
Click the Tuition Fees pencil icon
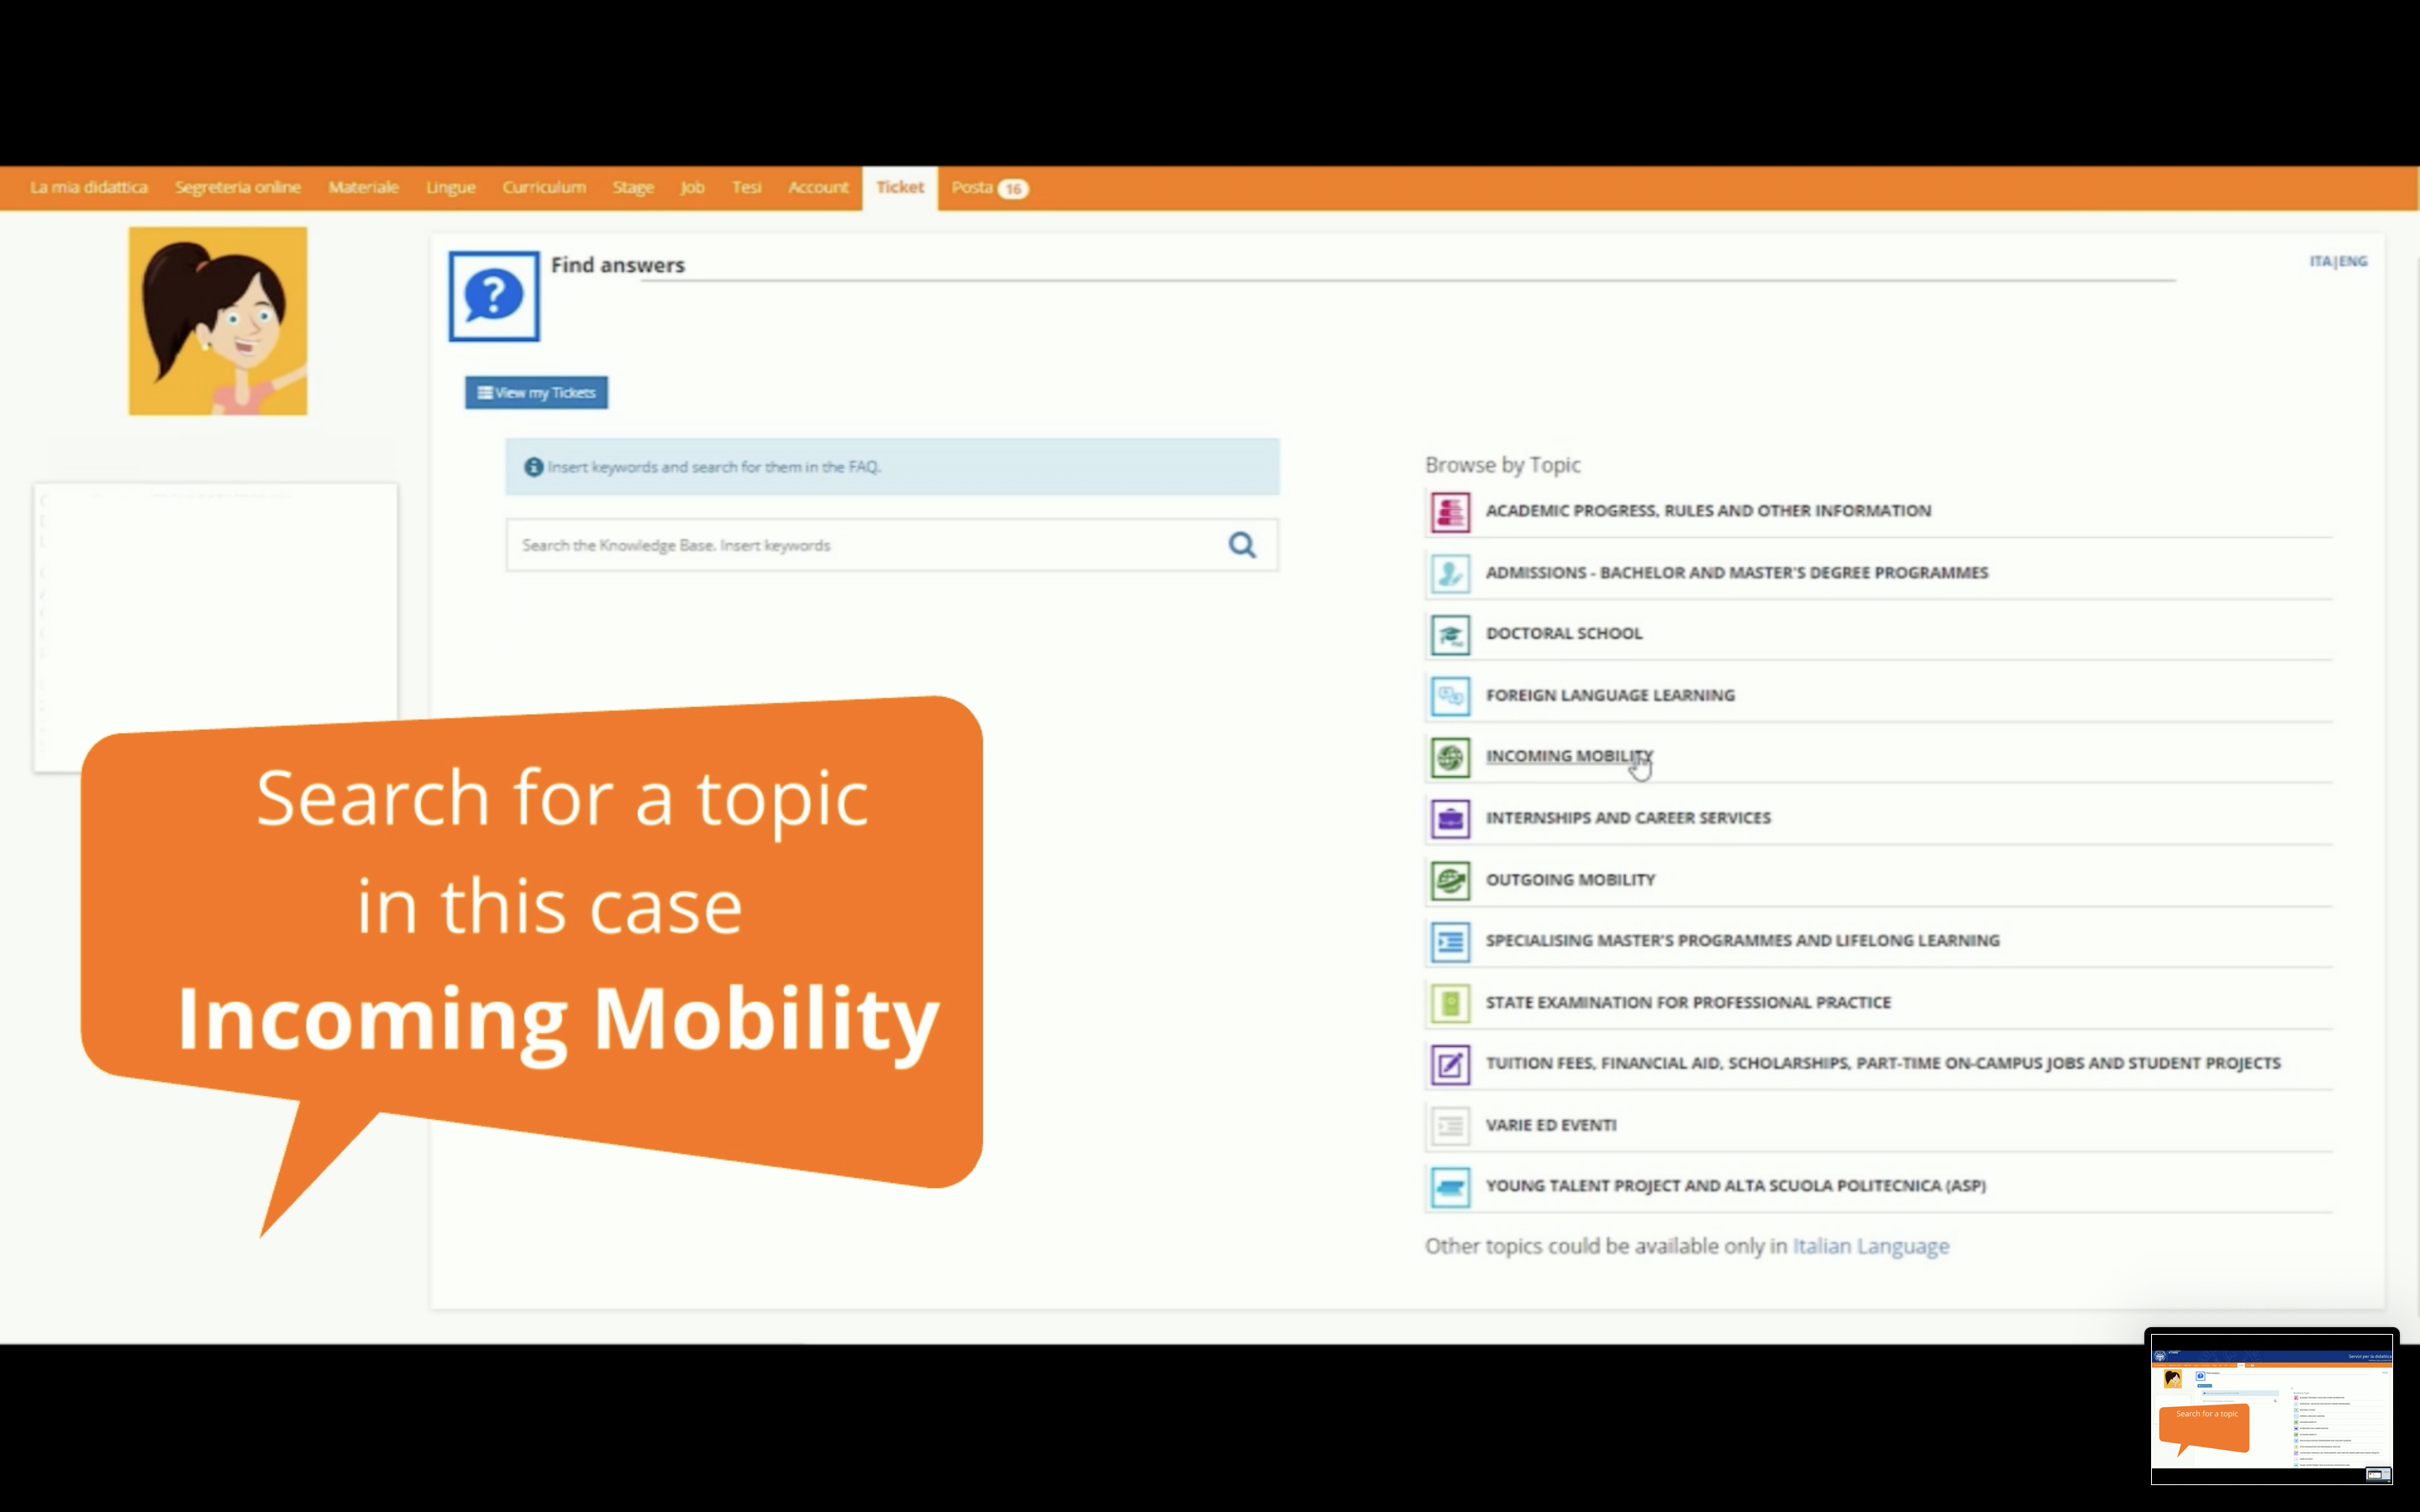(x=1449, y=1064)
